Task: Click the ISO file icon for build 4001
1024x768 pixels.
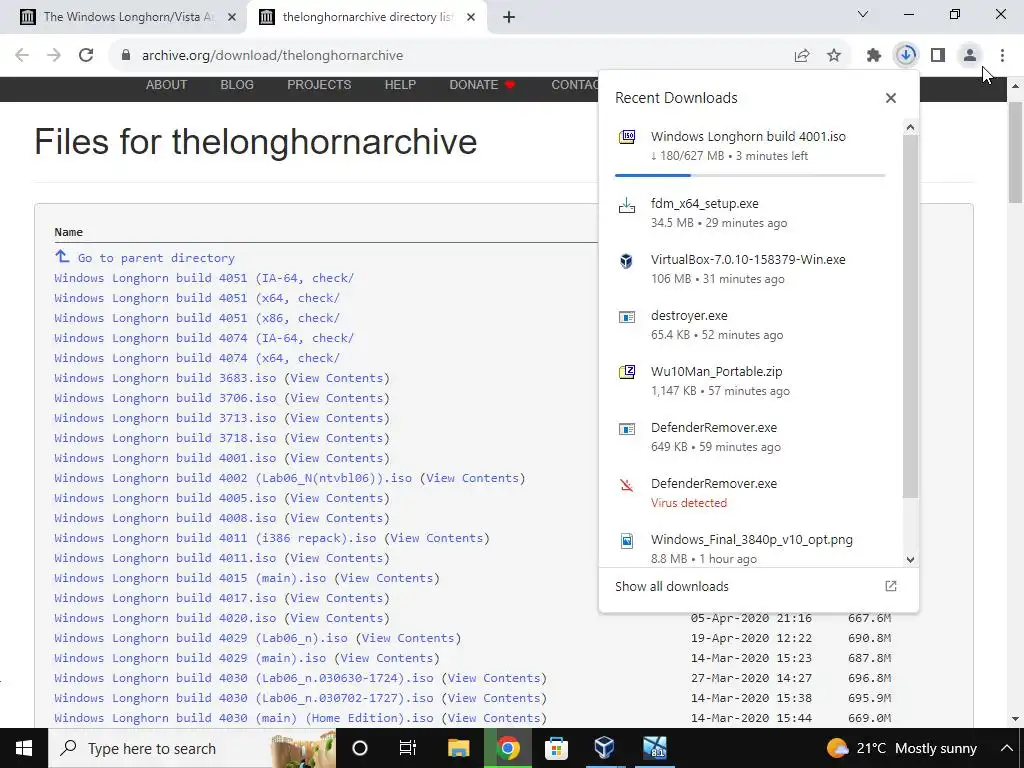Action: tap(627, 136)
